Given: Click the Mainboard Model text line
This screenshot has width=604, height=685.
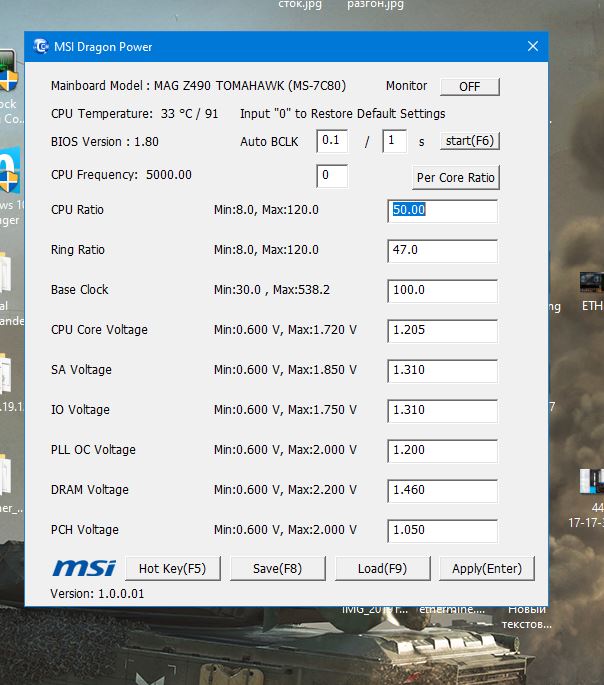Looking at the screenshot, I should tap(198, 86).
